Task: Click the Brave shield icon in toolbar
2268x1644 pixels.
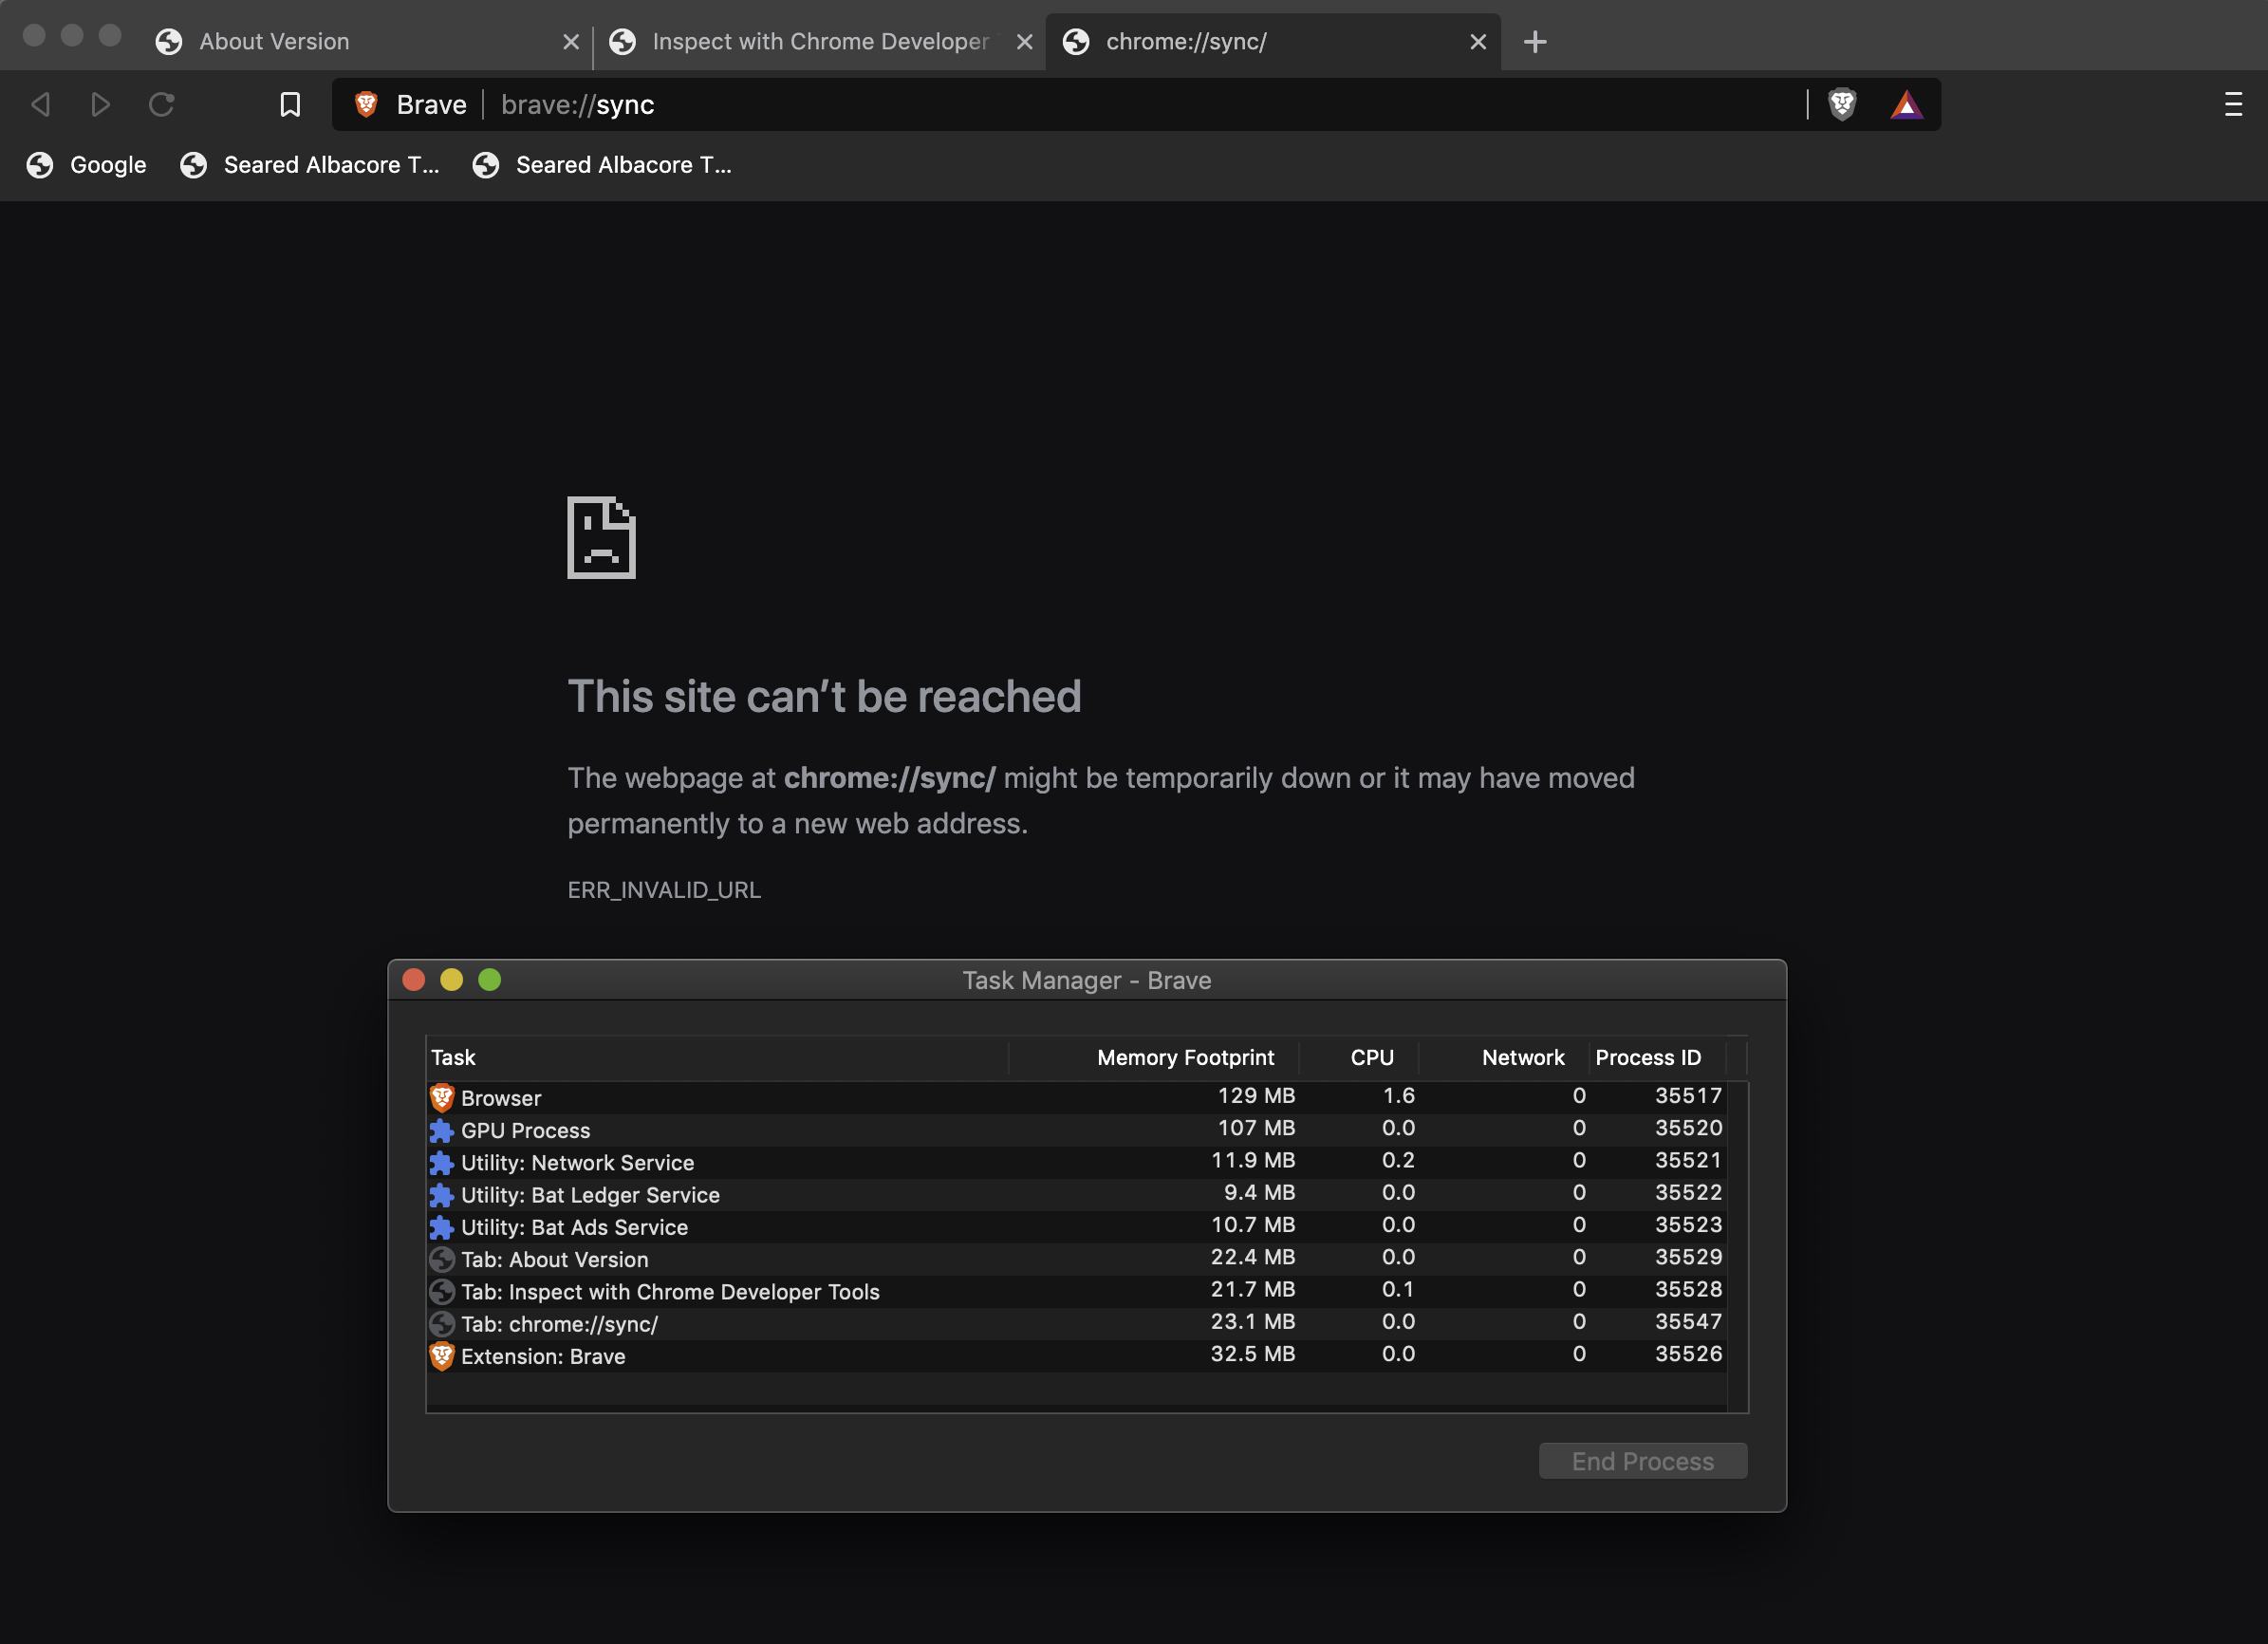Action: [x=1842, y=104]
